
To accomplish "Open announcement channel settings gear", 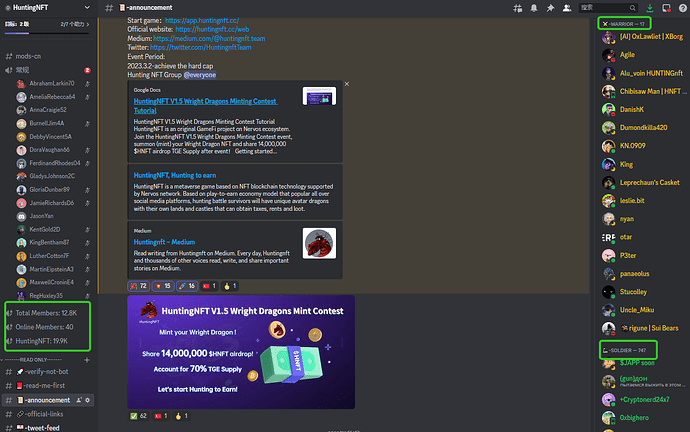I will pyautogui.click(x=88, y=400).
